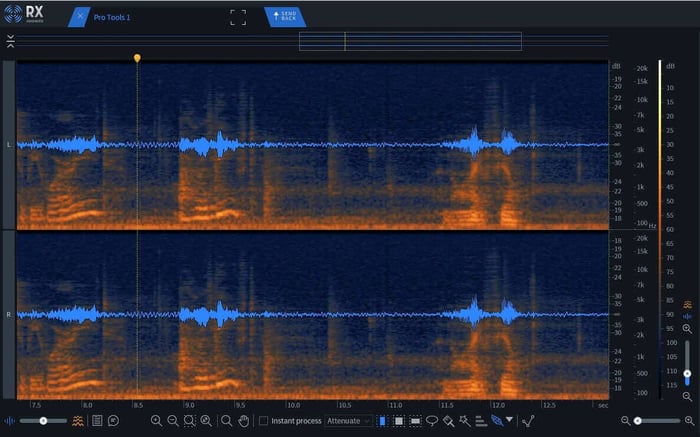Click the zoom out magnifier icon
700x437 pixels.
(172, 420)
